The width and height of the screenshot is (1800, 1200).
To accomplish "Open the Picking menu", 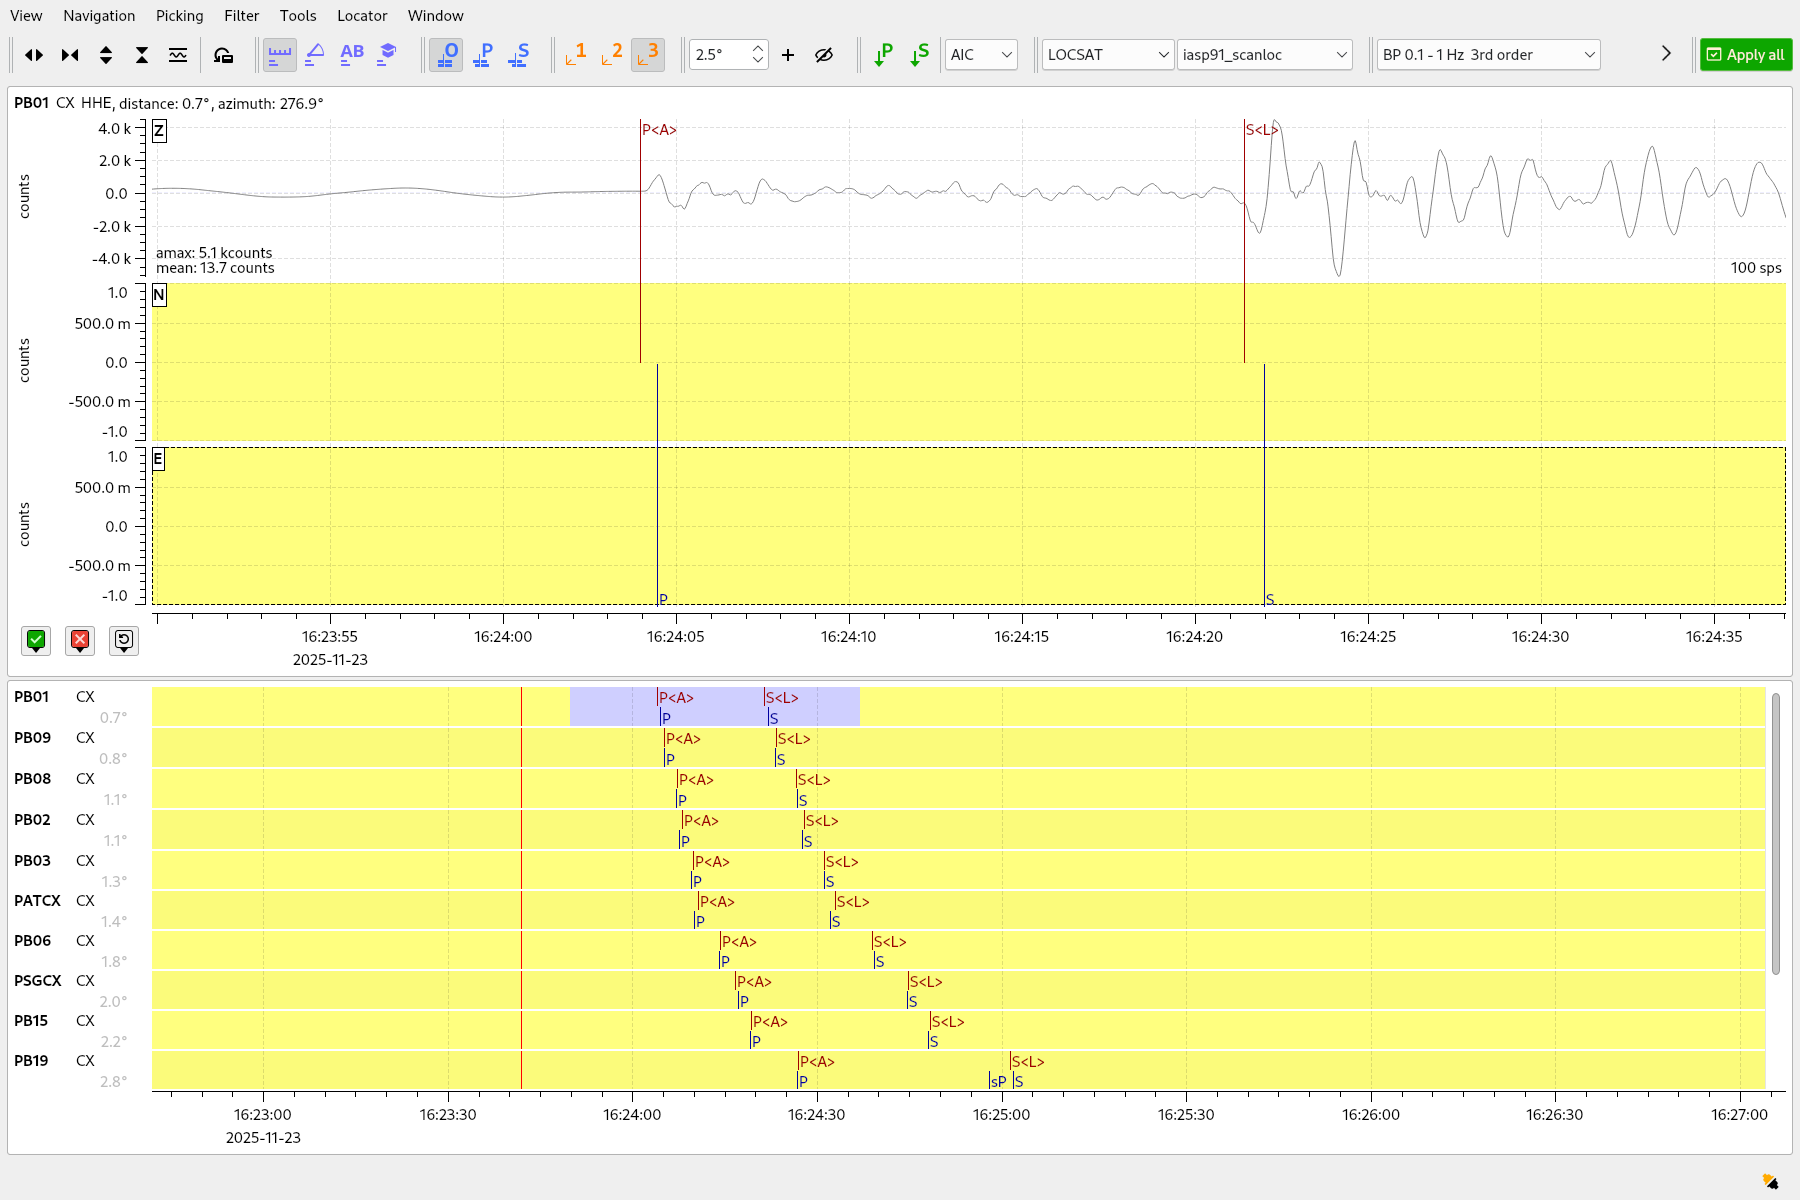I will pos(179,16).
